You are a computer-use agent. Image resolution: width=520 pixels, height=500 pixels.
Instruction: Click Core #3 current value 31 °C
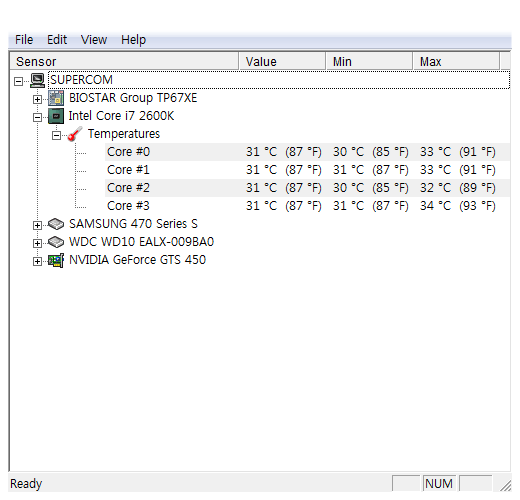(262, 206)
